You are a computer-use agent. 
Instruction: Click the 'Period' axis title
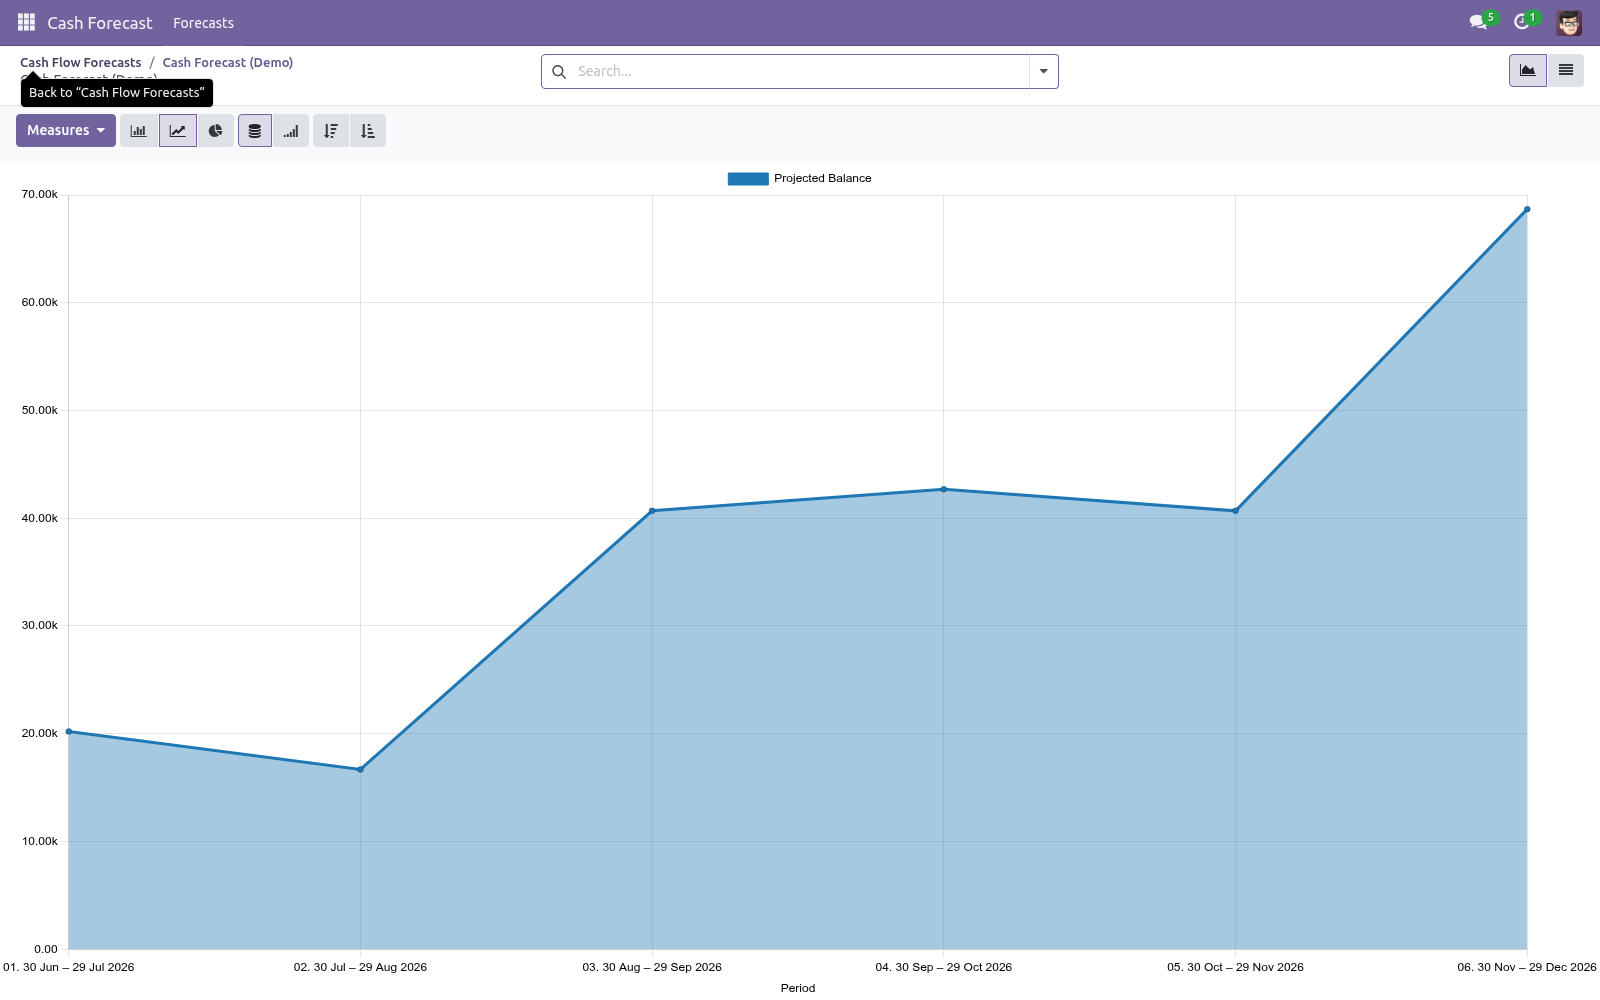[x=798, y=988]
